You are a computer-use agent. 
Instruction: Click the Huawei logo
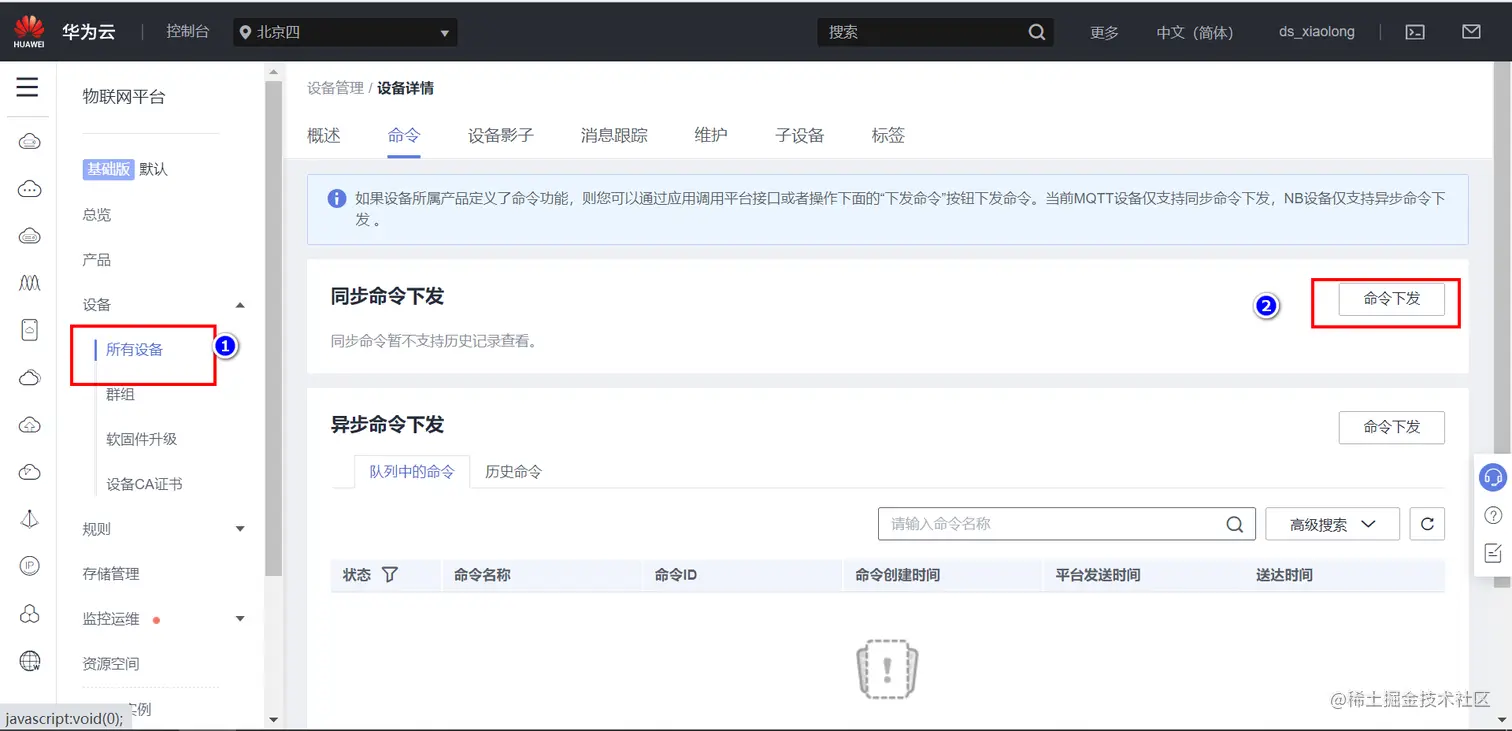point(29,31)
